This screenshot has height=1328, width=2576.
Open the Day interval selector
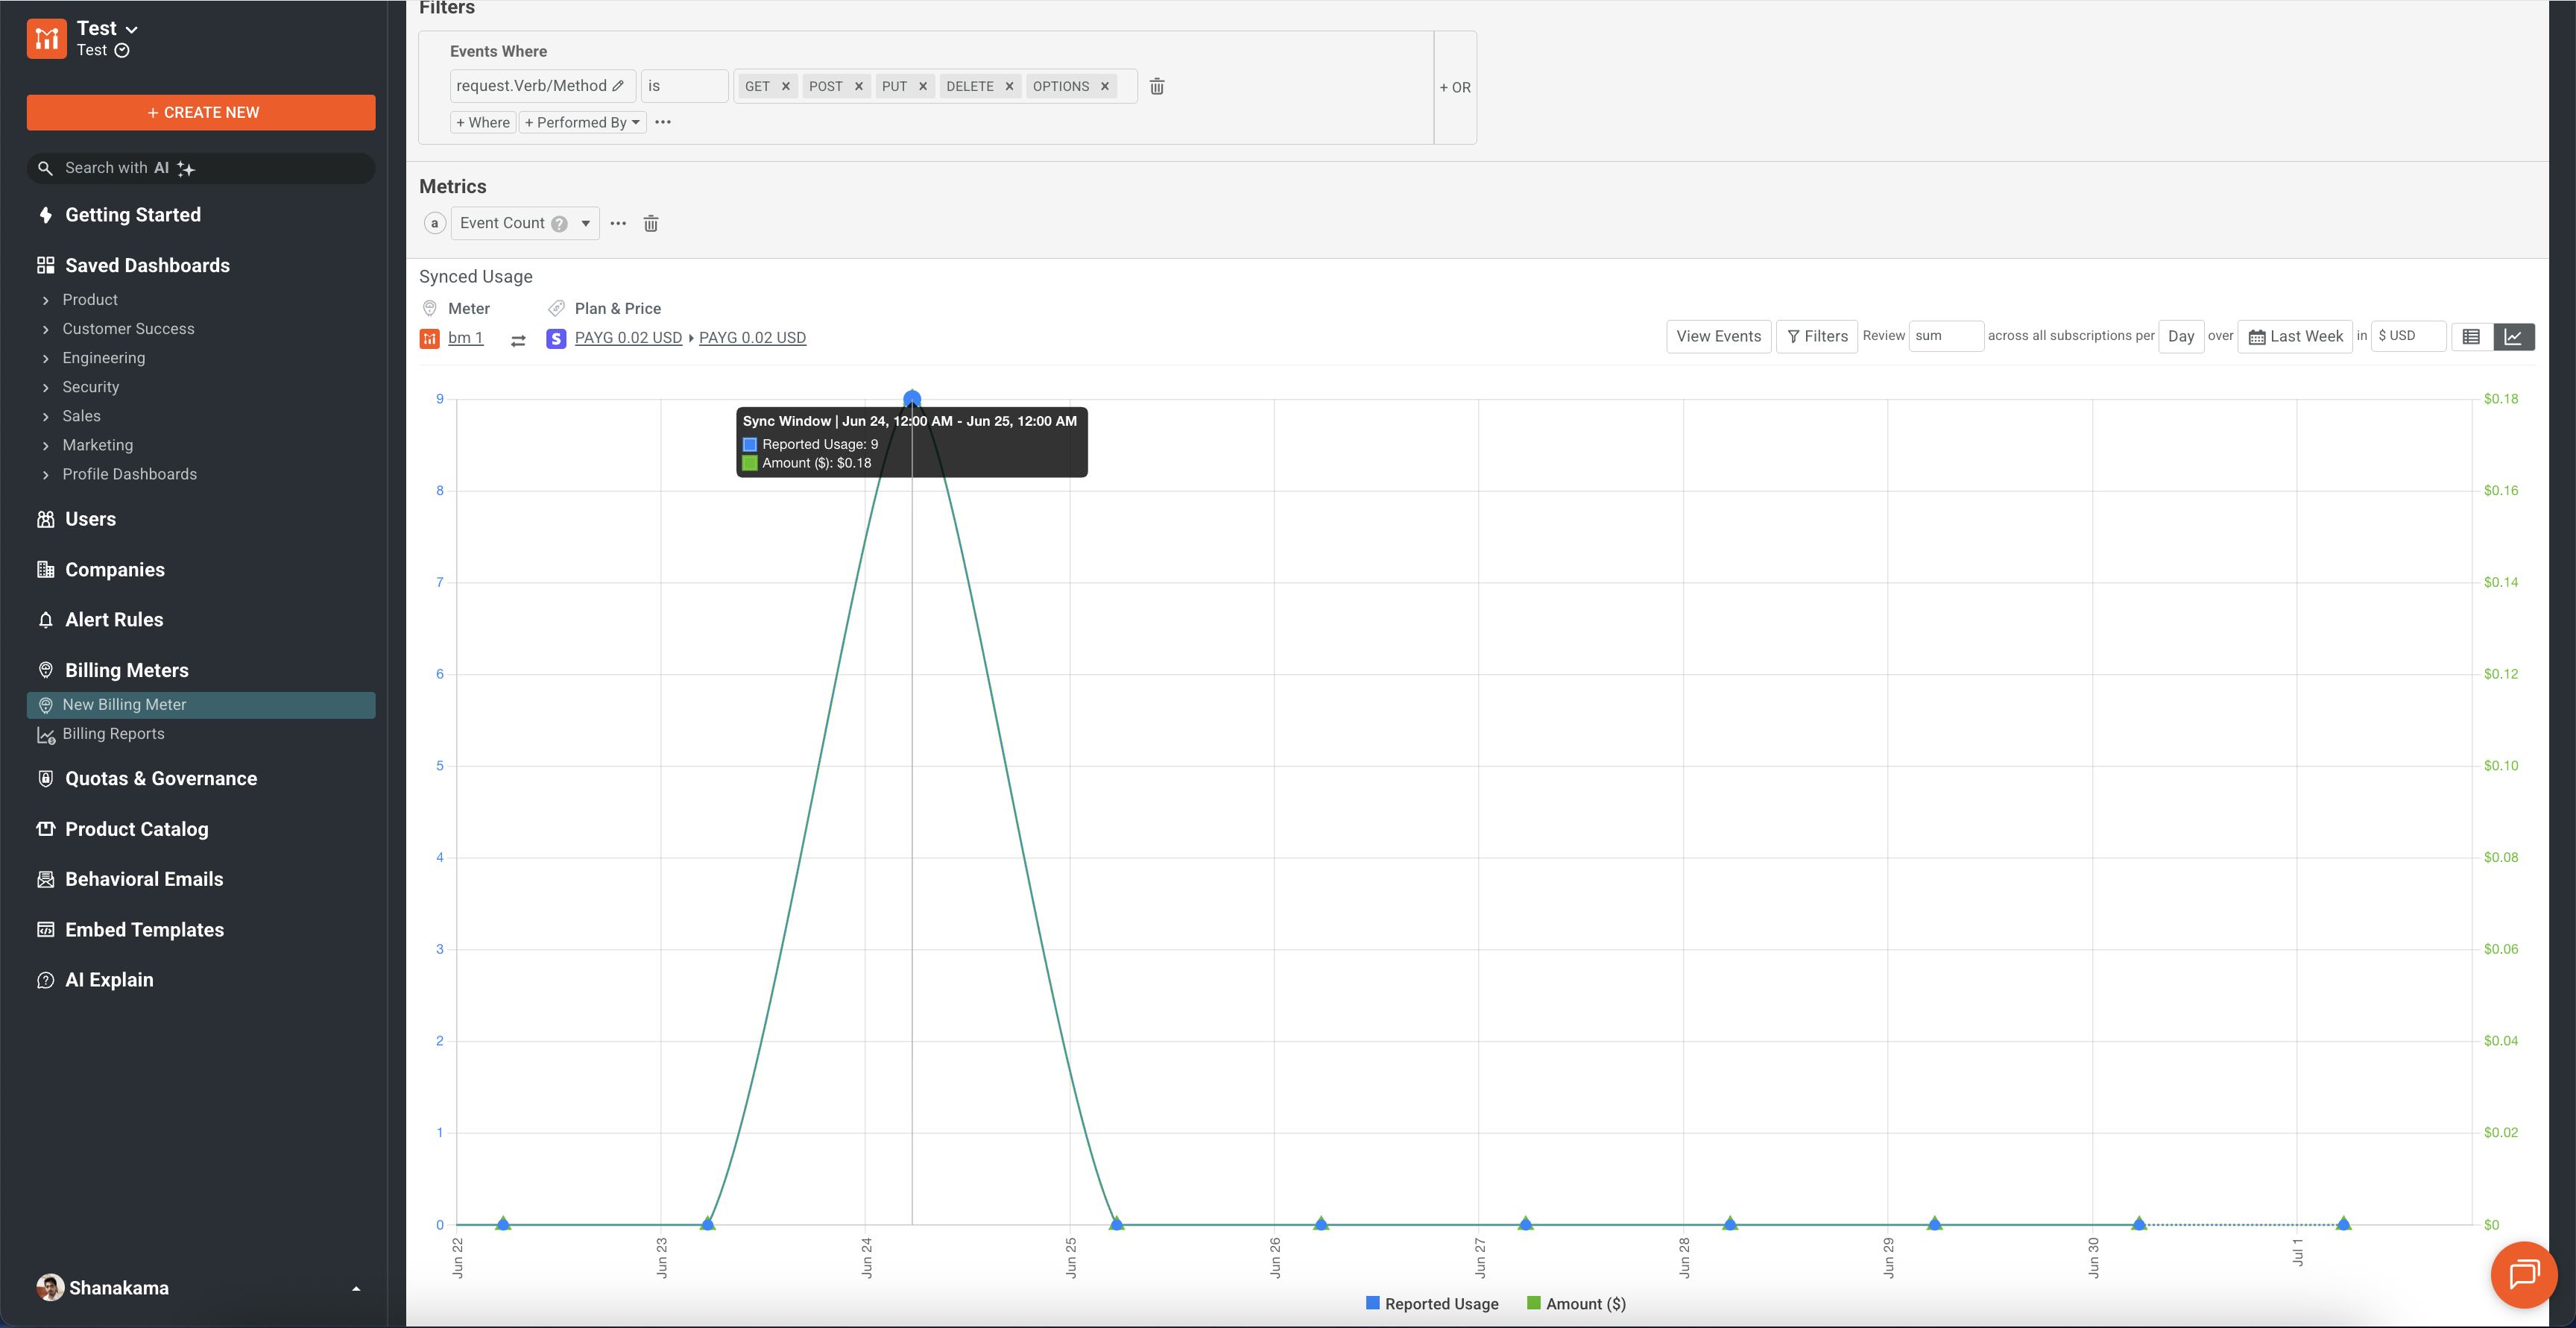[x=2181, y=337]
